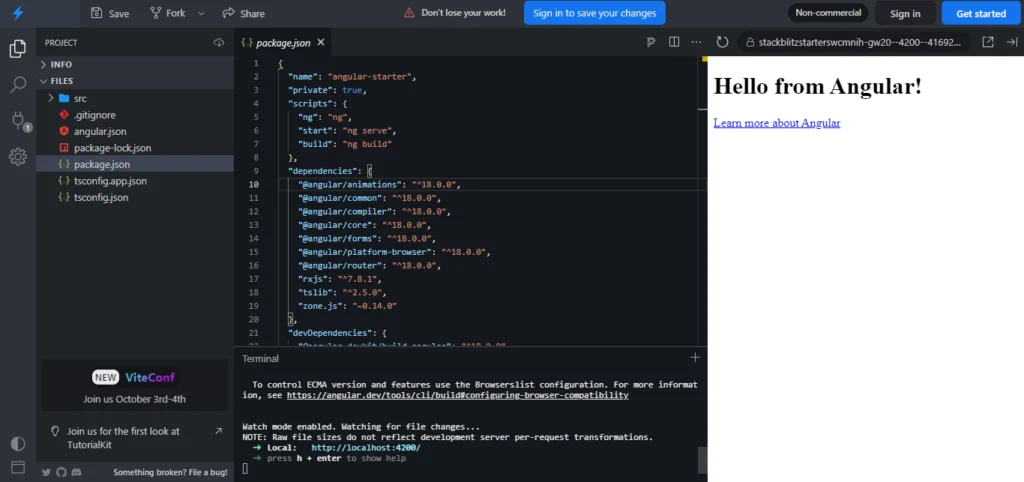Open tsconfig.app.json file
The width and height of the screenshot is (1024, 482).
(135, 181)
